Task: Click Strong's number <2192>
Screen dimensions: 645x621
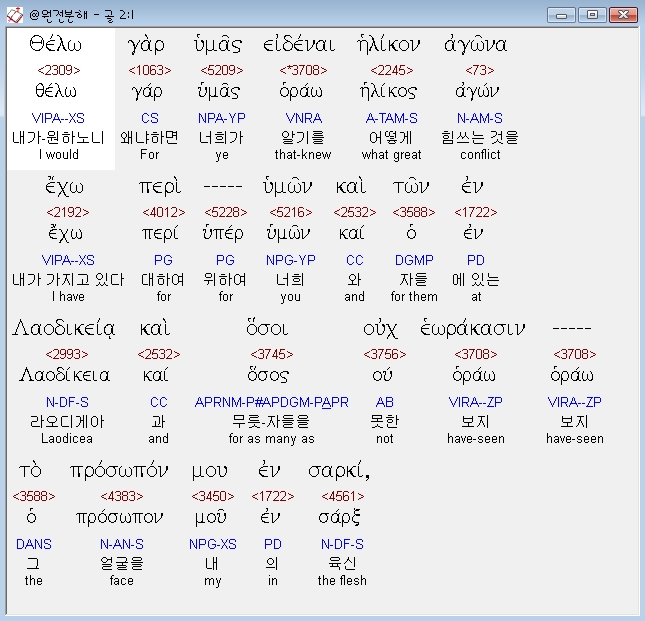Action: (x=68, y=213)
